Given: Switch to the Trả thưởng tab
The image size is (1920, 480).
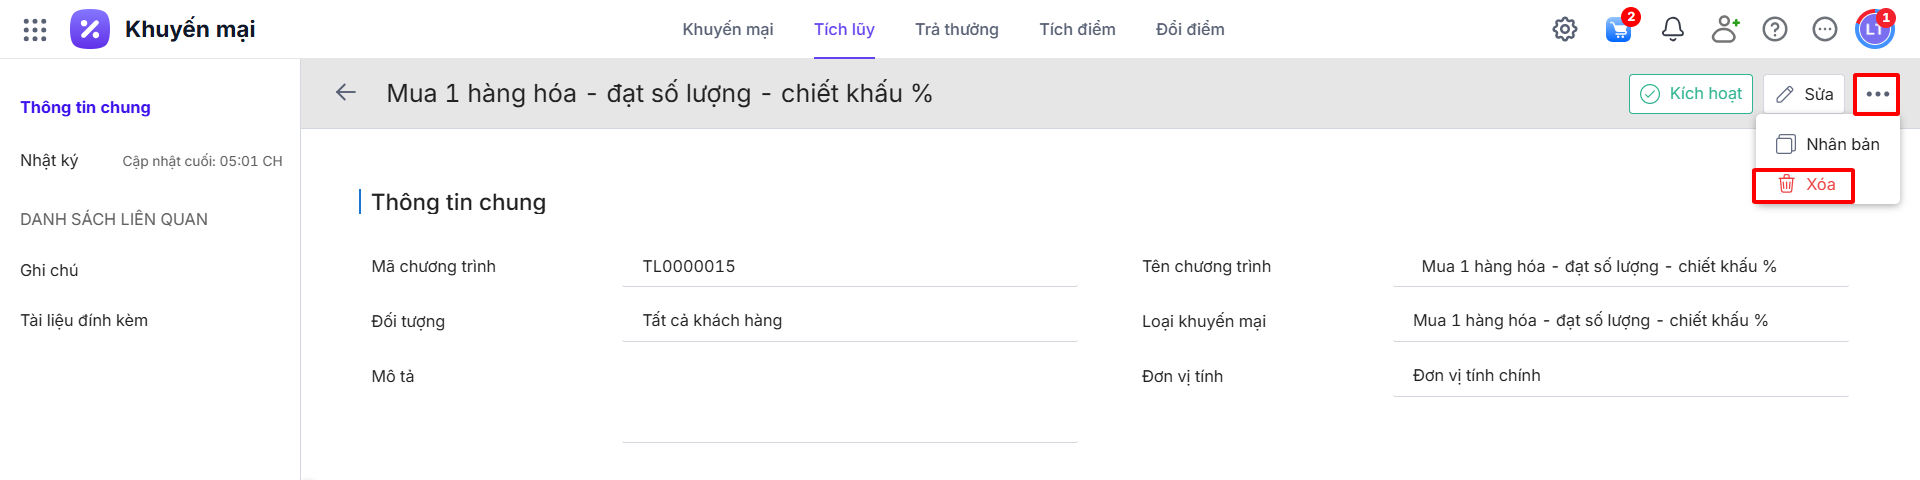Looking at the screenshot, I should click(956, 29).
